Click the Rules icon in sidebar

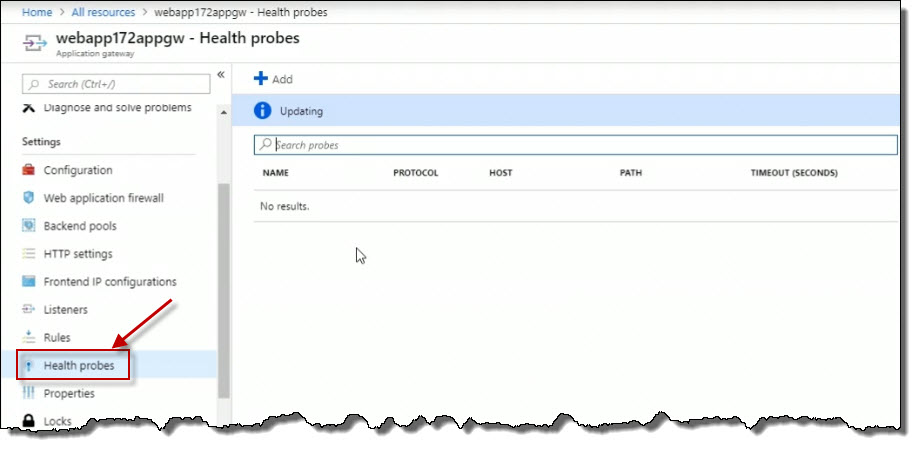click(28, 337)
